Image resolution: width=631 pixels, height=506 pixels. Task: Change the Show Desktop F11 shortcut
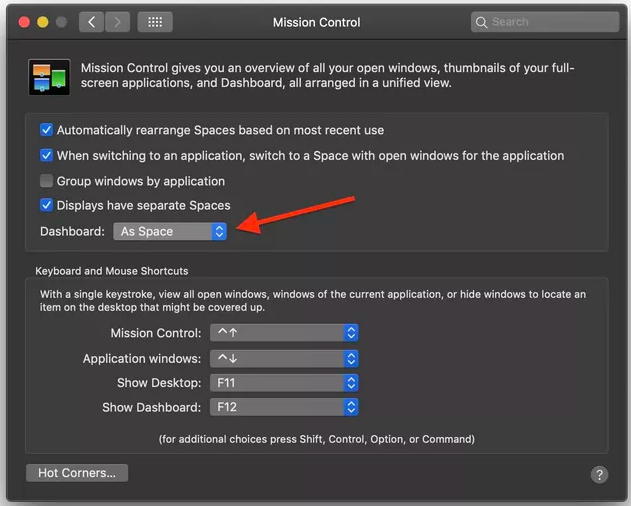pos(284,382)
